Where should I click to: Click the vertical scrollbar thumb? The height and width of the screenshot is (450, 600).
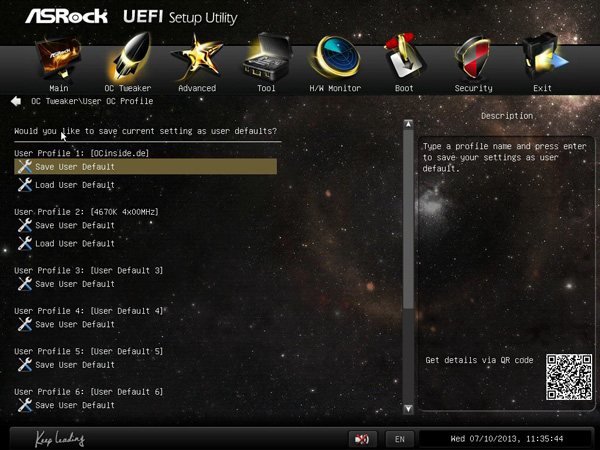pyautogui.click(x=408, y=219)
